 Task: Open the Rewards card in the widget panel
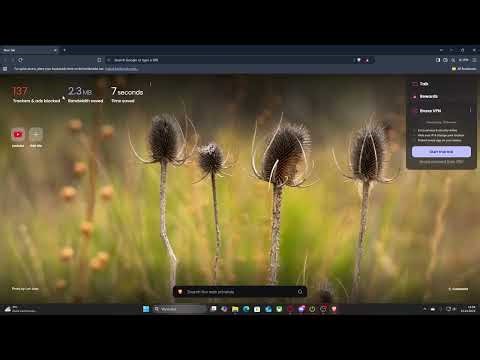[x=441, y=97]
